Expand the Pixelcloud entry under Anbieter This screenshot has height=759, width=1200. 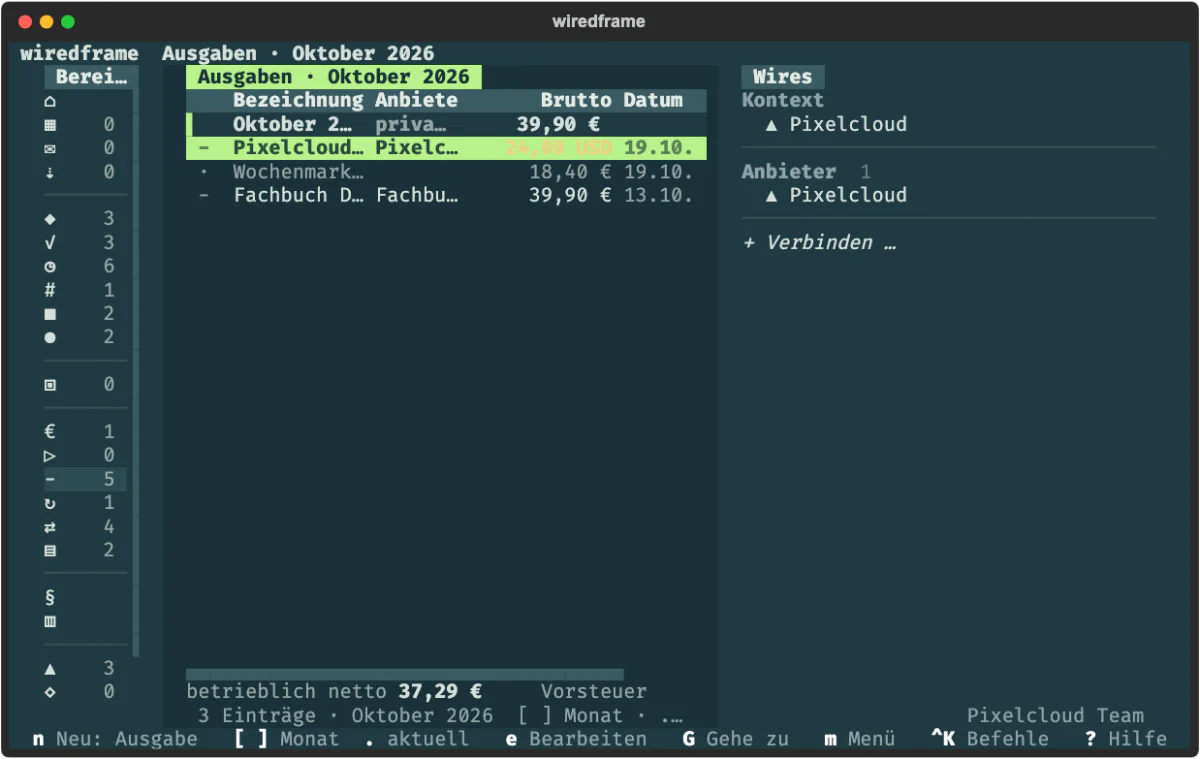836,195
